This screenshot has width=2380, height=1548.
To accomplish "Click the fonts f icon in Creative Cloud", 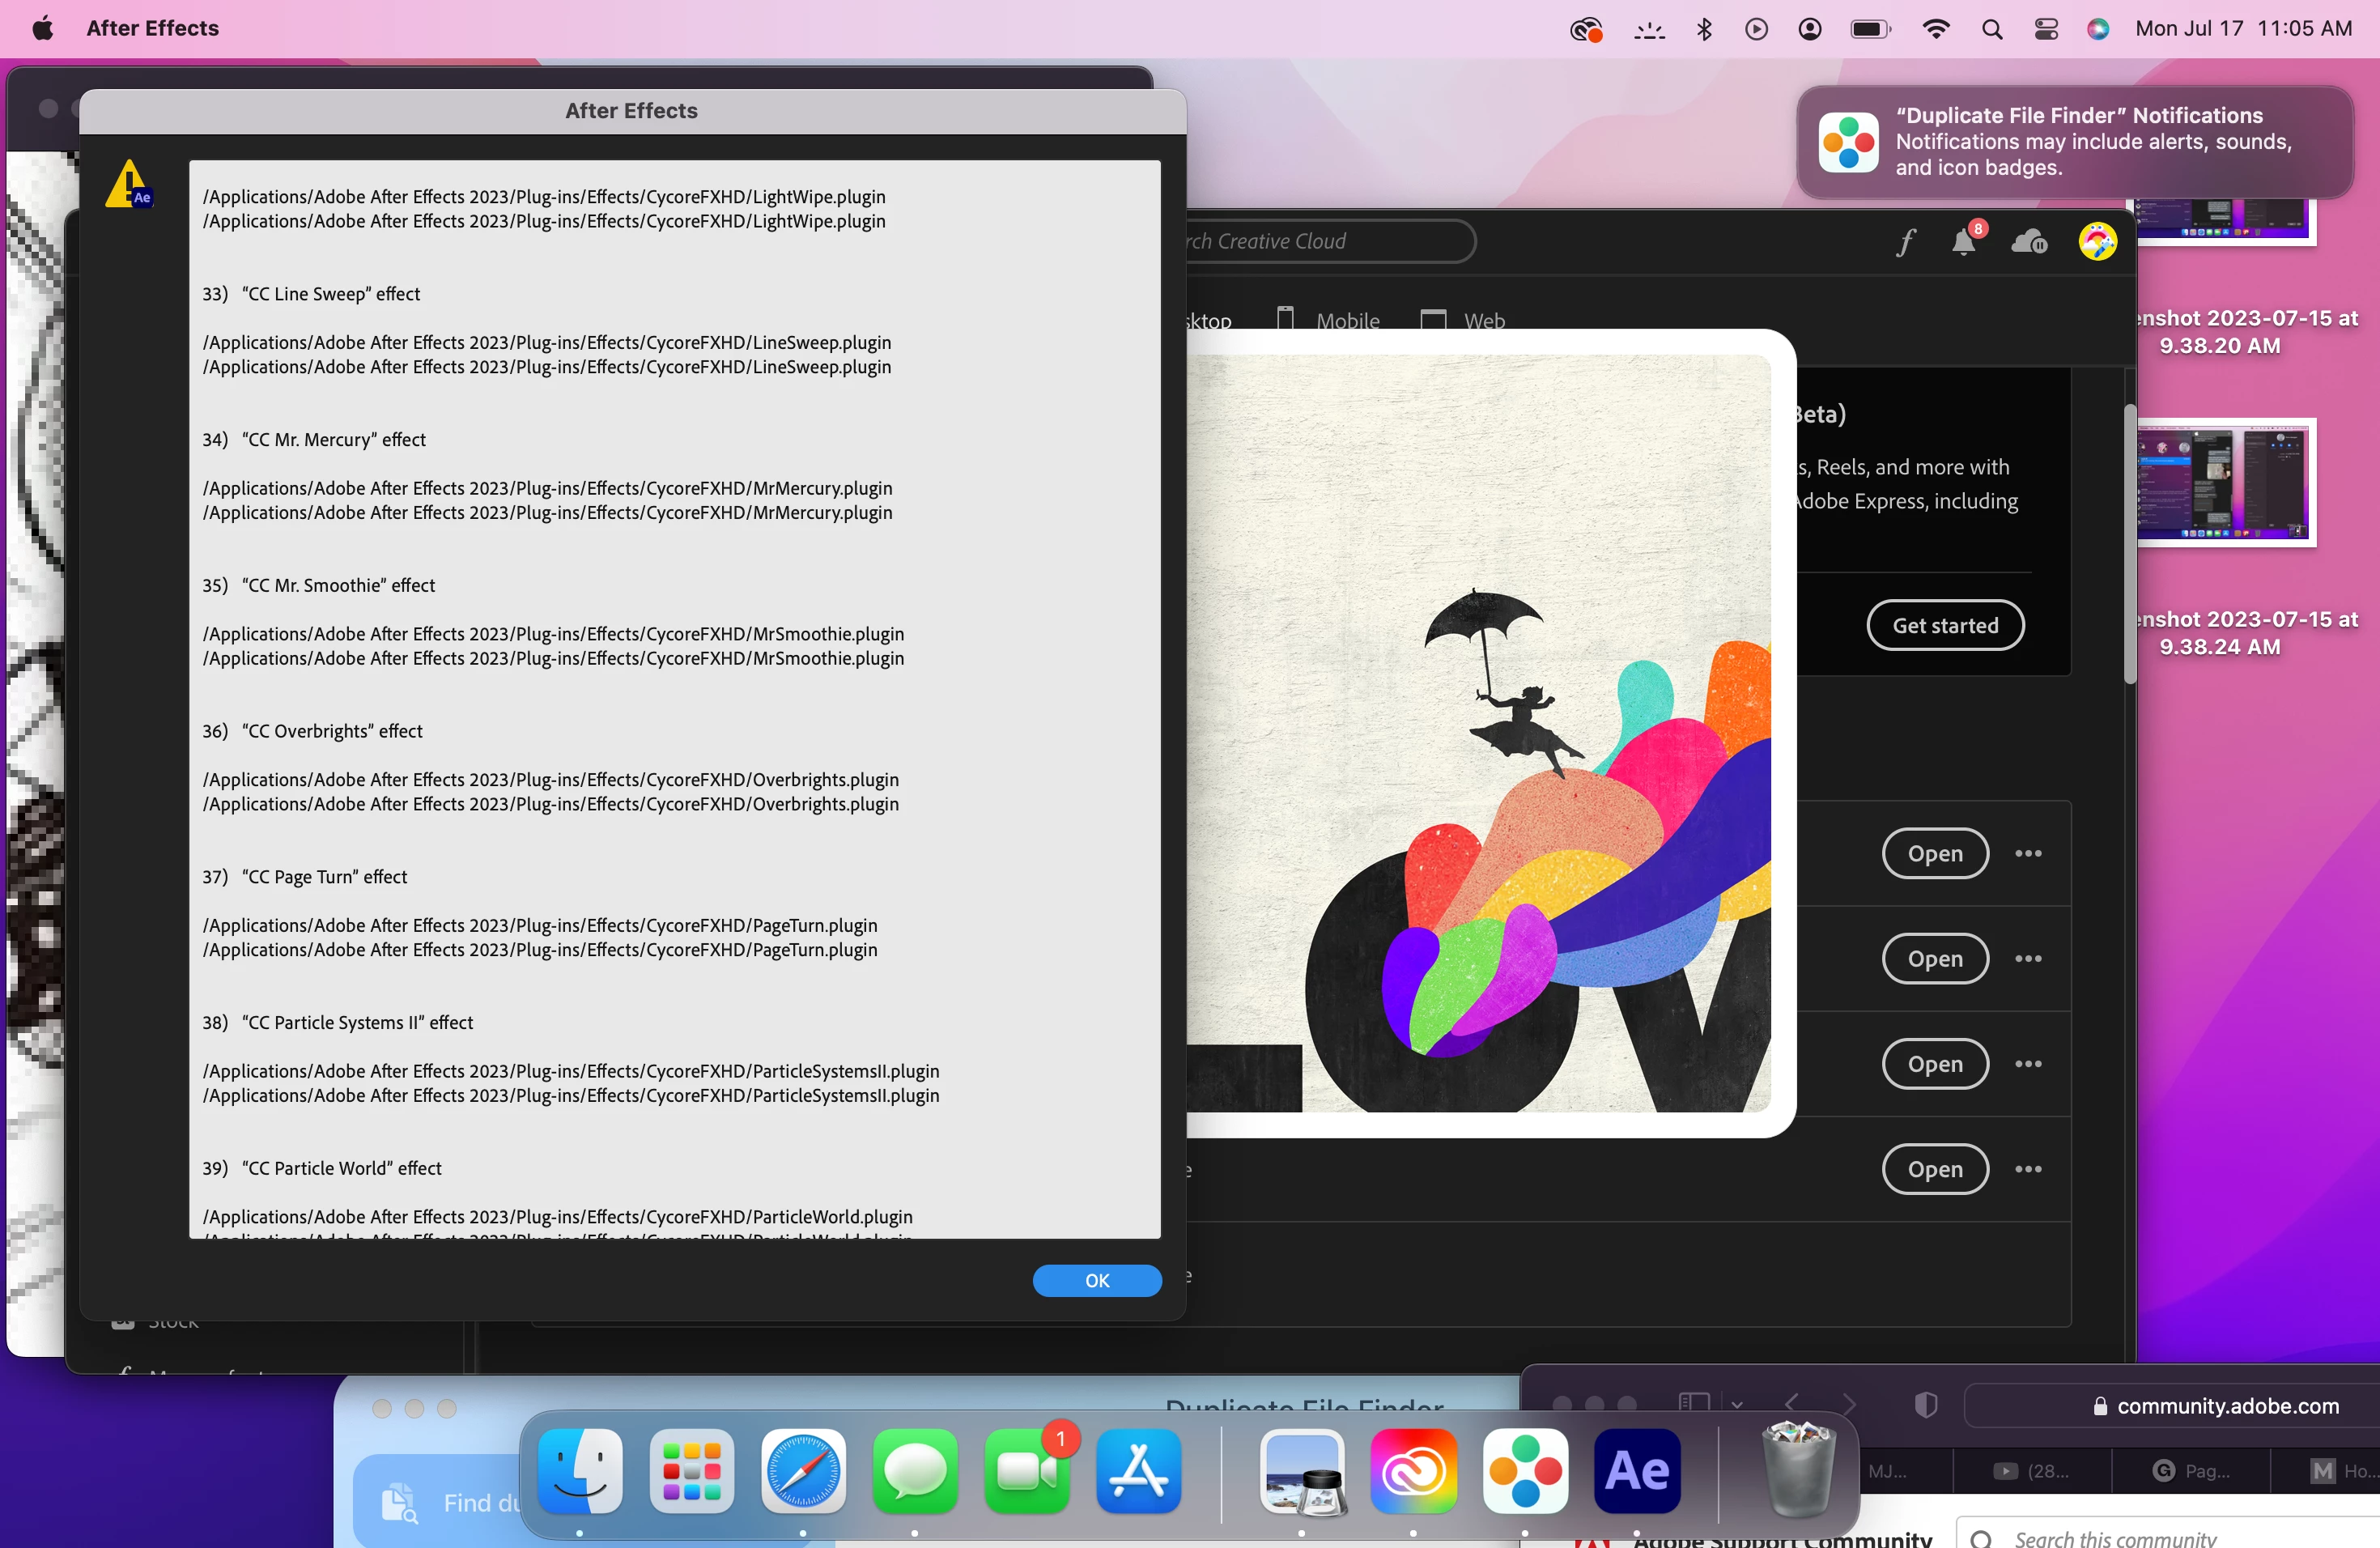I will pos(1905,242).
